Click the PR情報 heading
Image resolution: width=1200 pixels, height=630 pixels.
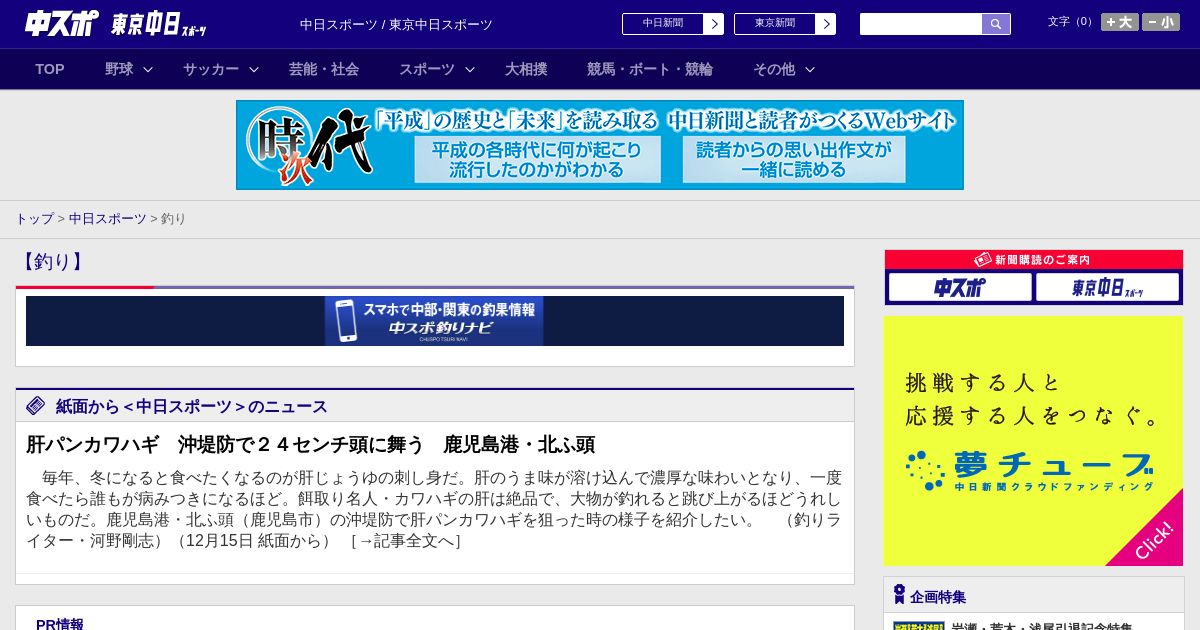click(60, 623)
